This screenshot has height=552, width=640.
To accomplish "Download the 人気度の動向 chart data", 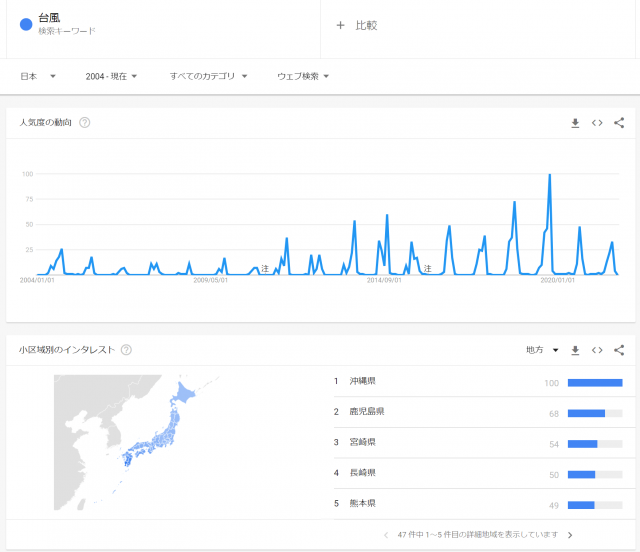I will 575,123.
